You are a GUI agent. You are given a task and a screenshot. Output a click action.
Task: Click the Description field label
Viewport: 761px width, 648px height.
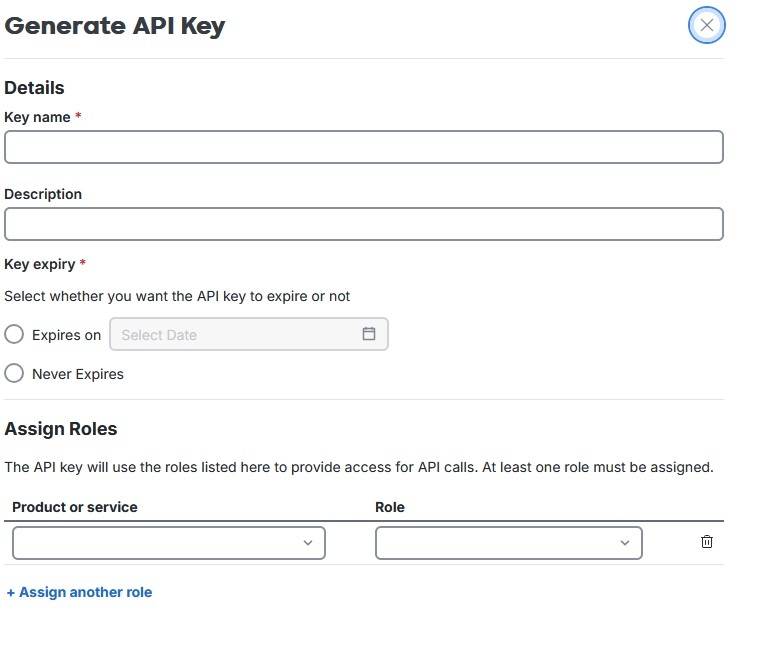[43, 194]
